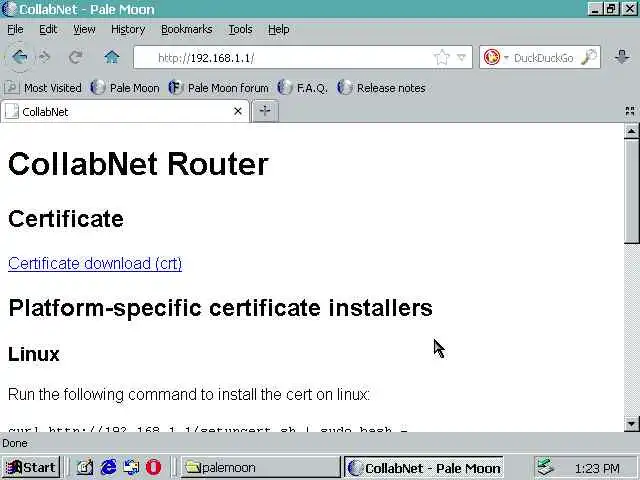Open the Help menu

coord(279,29)
